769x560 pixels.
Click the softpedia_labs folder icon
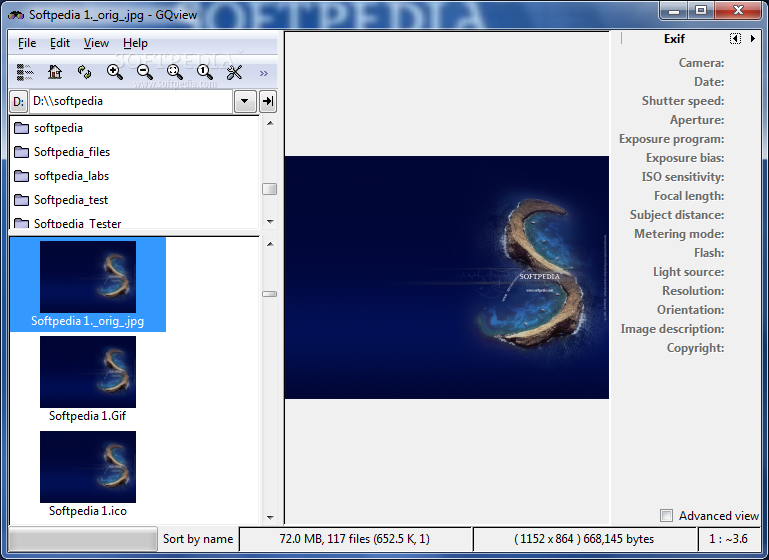[22, 176]
